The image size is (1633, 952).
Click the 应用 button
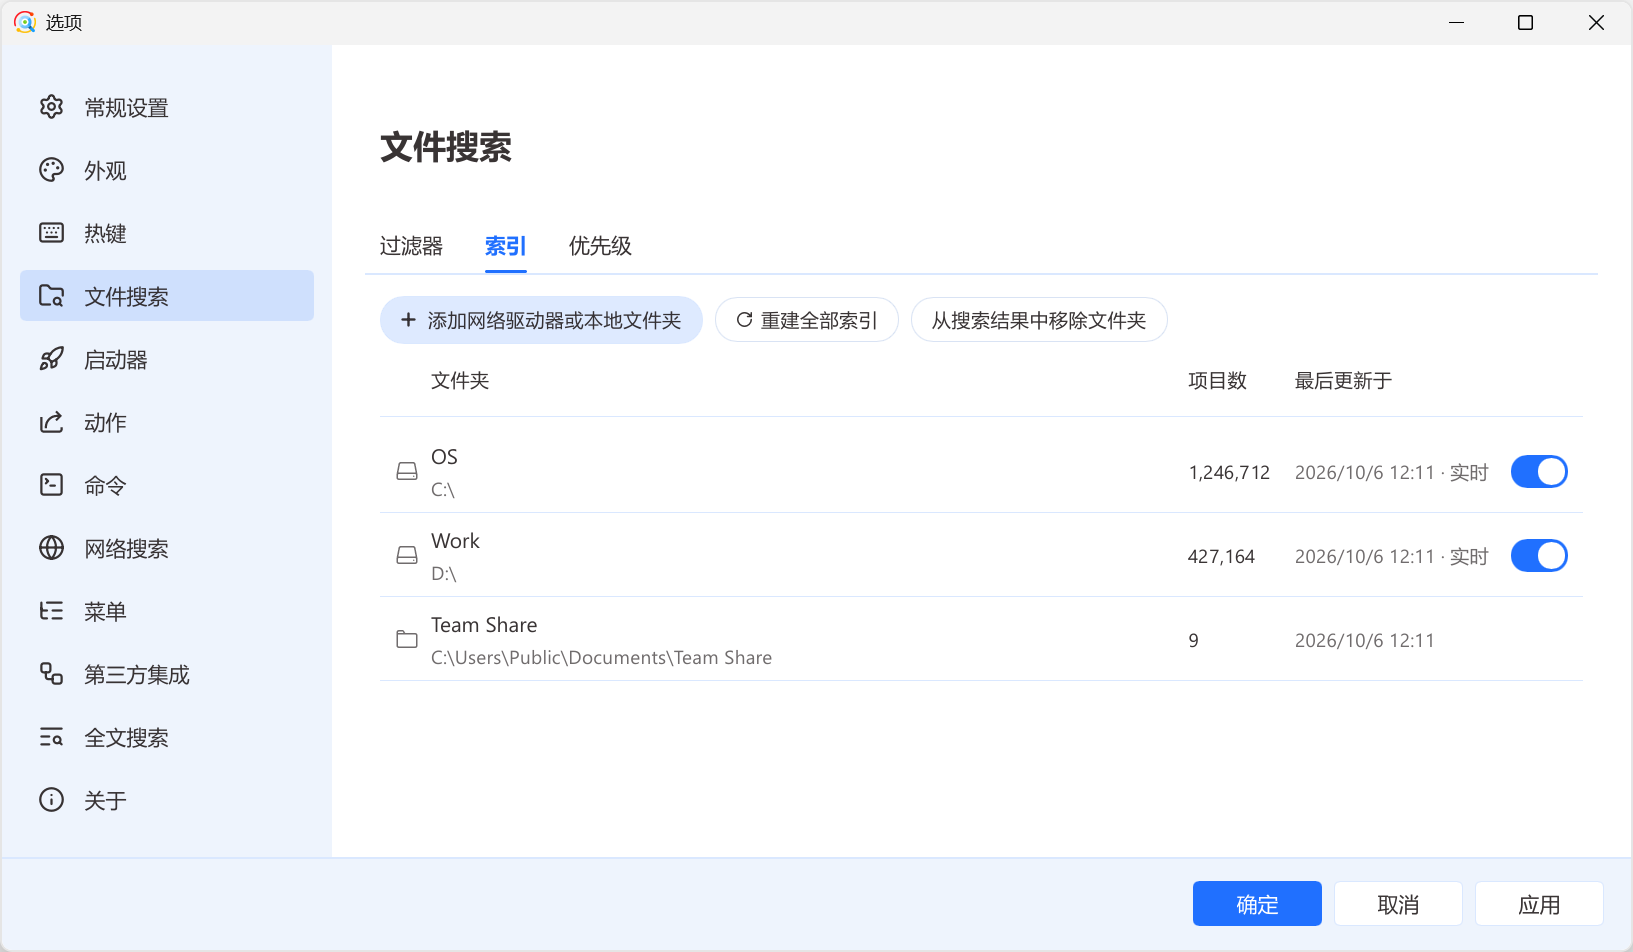tap(1539, 904)
